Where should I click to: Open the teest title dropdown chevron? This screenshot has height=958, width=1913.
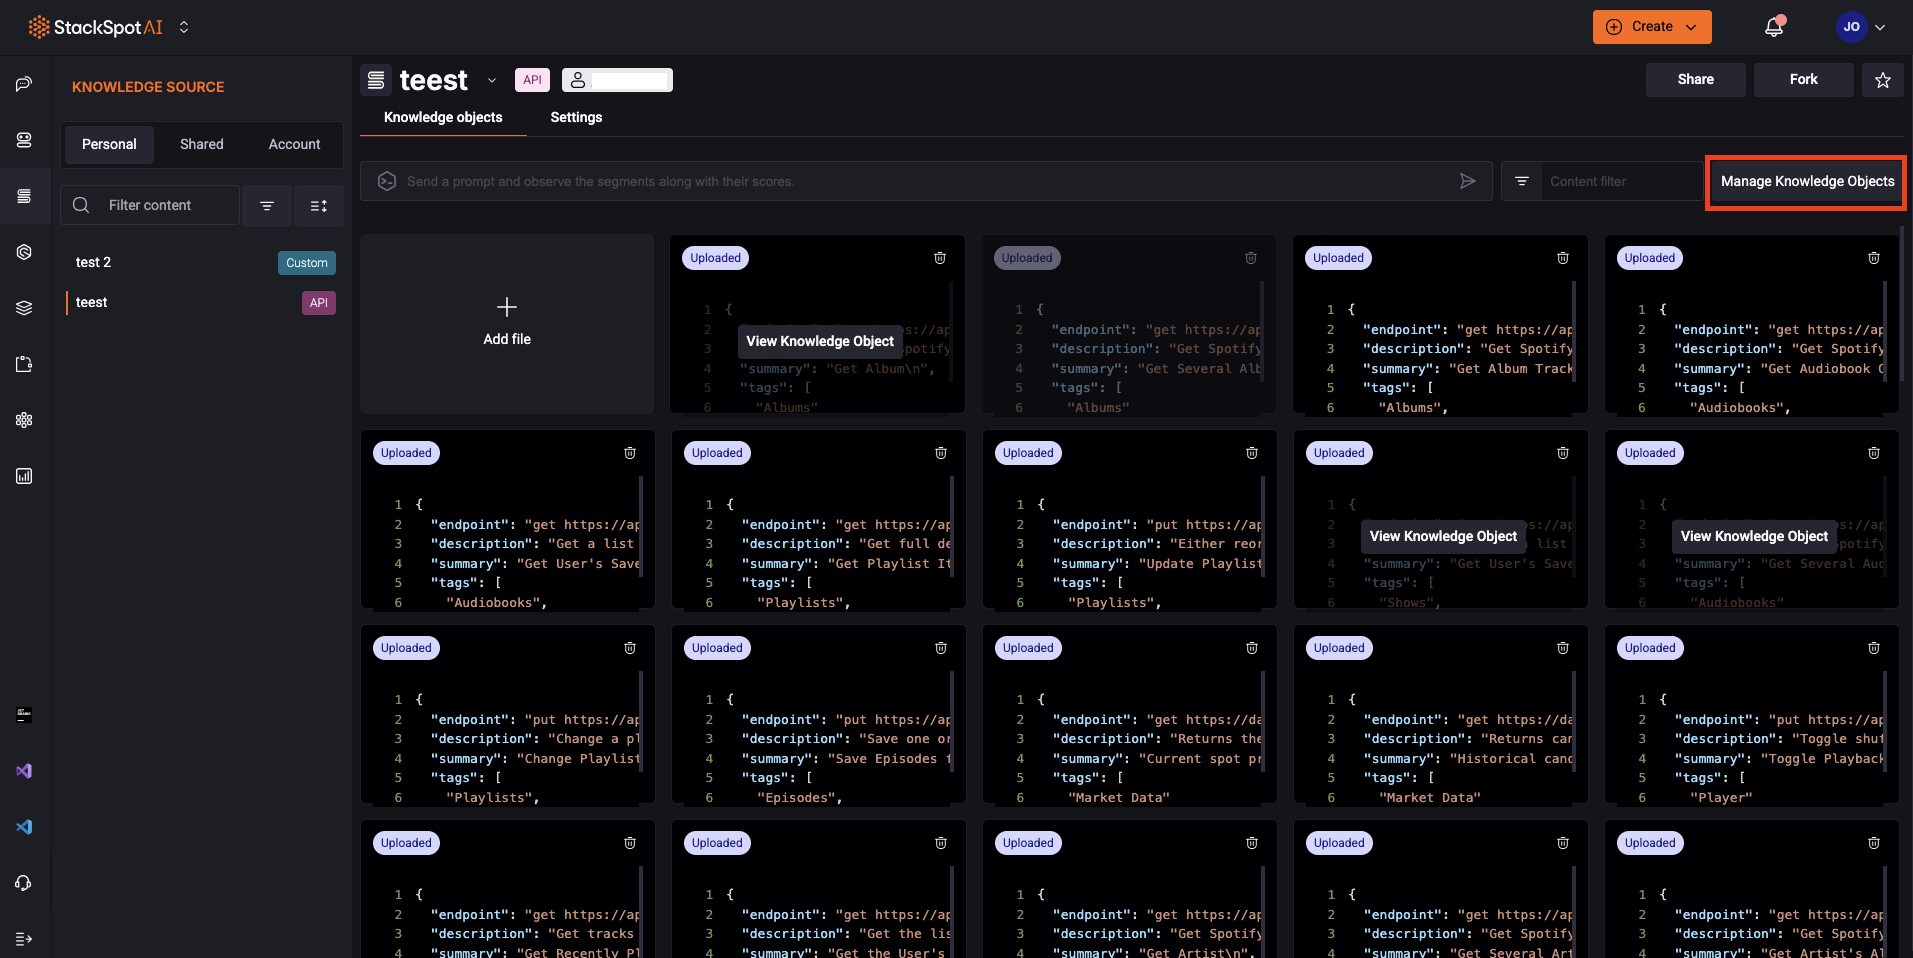491,80
